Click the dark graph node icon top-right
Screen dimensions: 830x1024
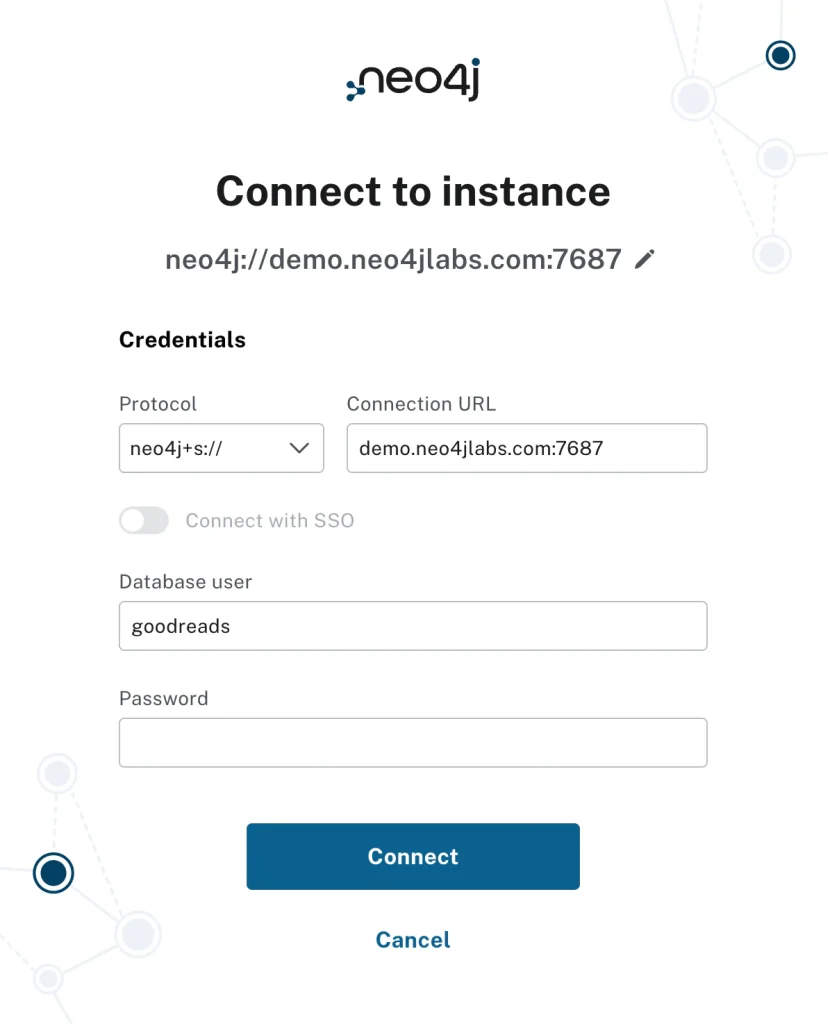(x=780, y=55)
